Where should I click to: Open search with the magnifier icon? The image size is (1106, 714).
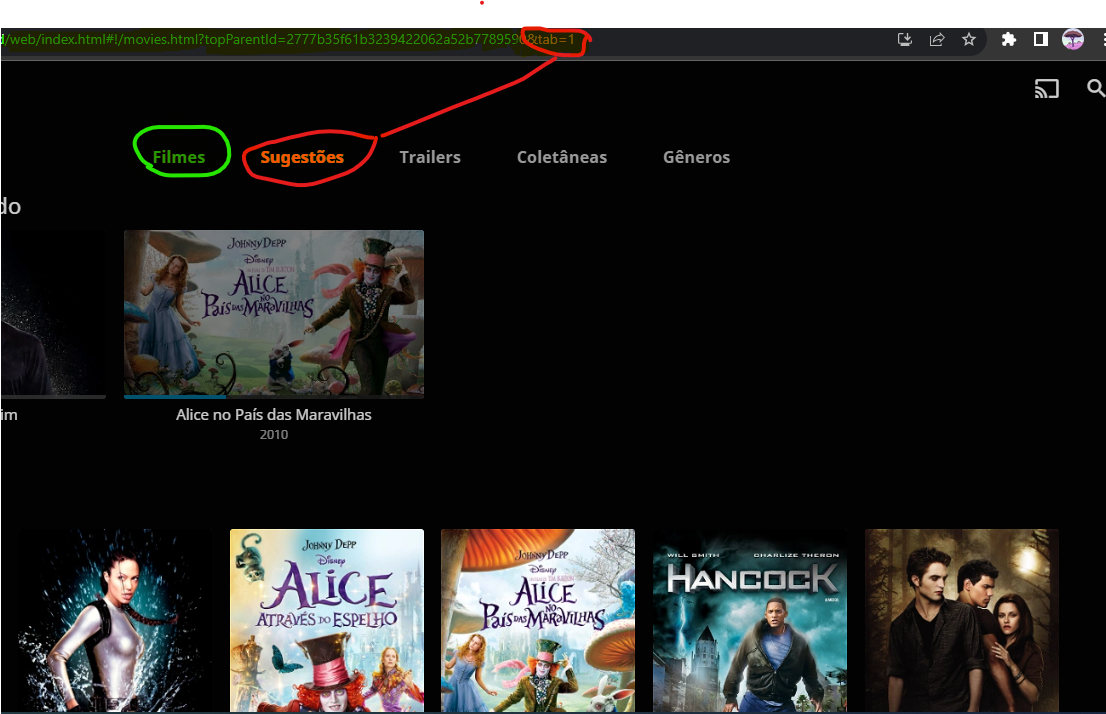tap(1095, 89)
